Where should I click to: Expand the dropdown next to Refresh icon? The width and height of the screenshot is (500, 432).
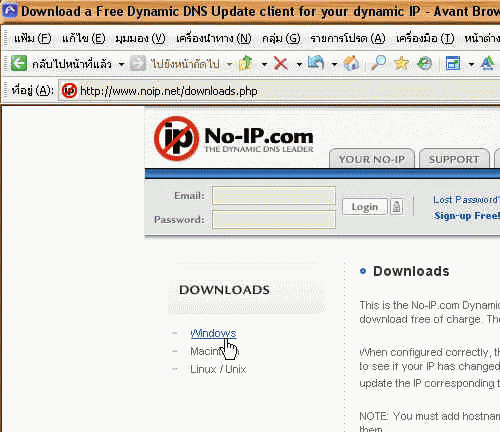tap(334, 64)
